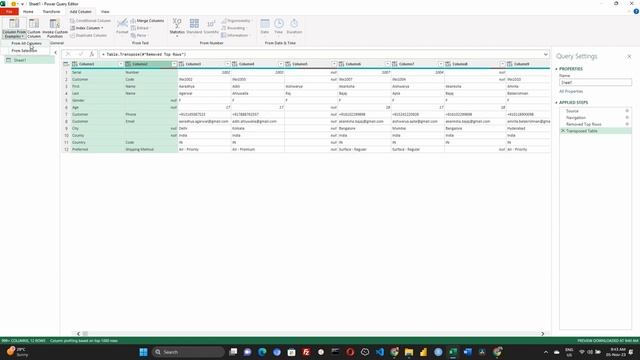Select the Sheet1 query in Queries pane
640x360 pixels.
[x=29, y=60]
